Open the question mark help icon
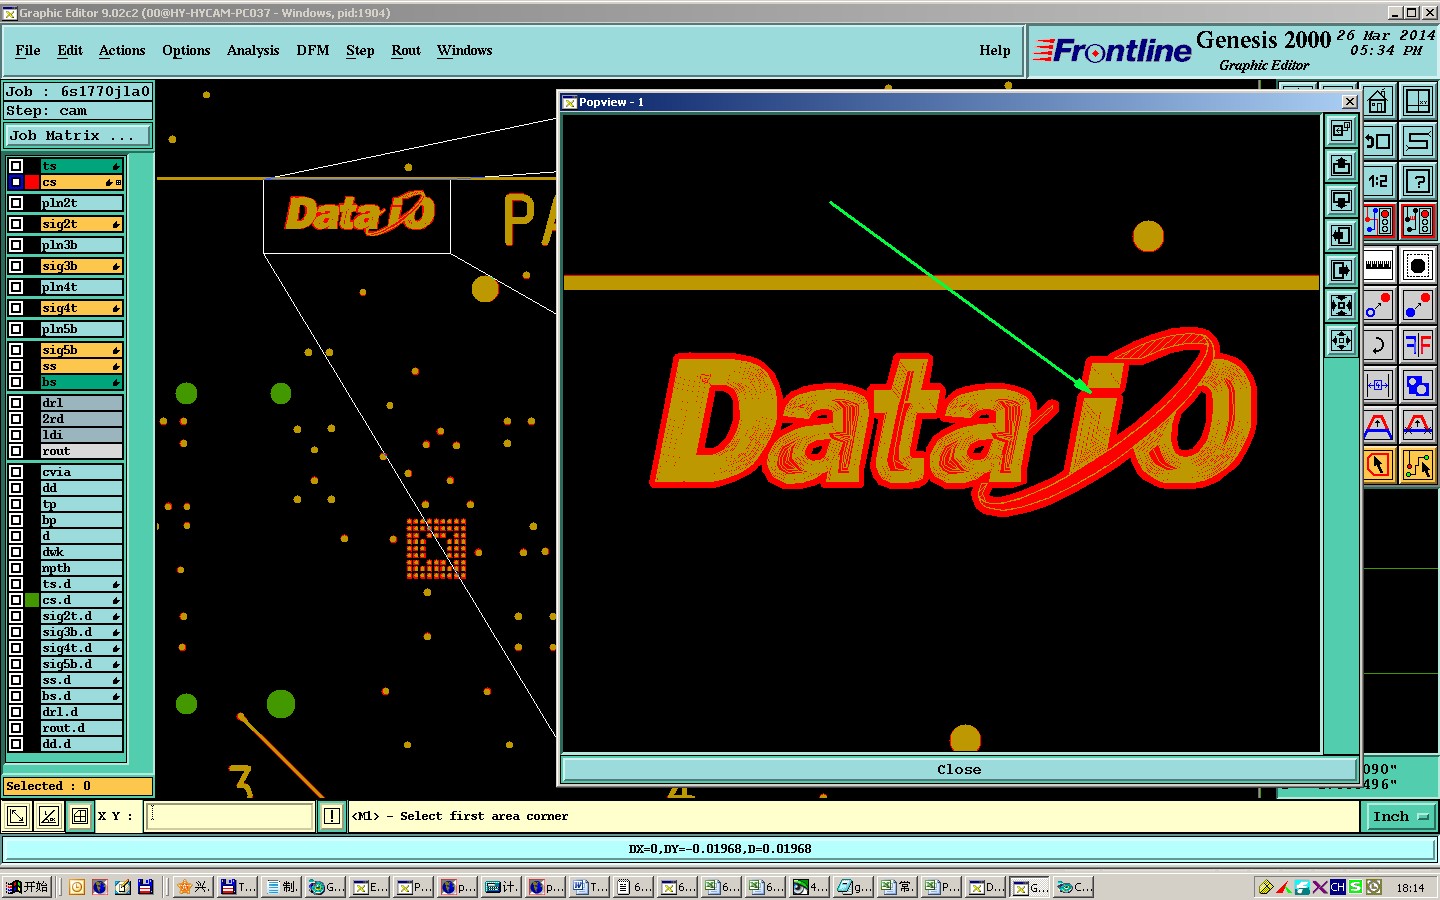Screen dimensions: 1440x900 [1417, 181]
